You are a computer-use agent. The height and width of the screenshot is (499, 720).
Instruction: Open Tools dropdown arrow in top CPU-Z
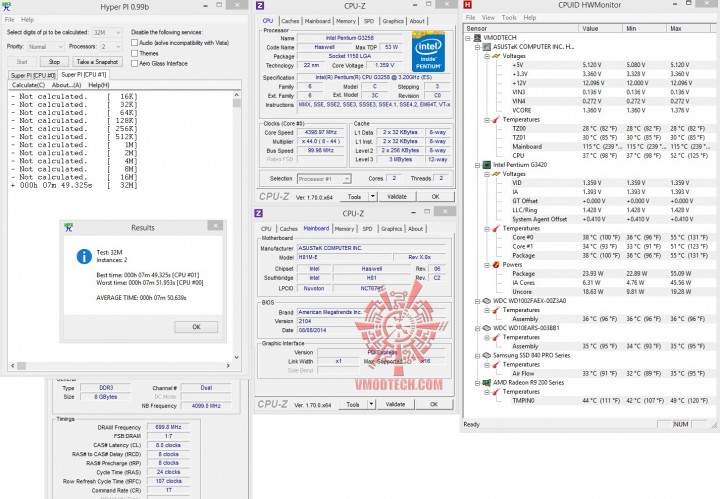[x=373, y=196]
